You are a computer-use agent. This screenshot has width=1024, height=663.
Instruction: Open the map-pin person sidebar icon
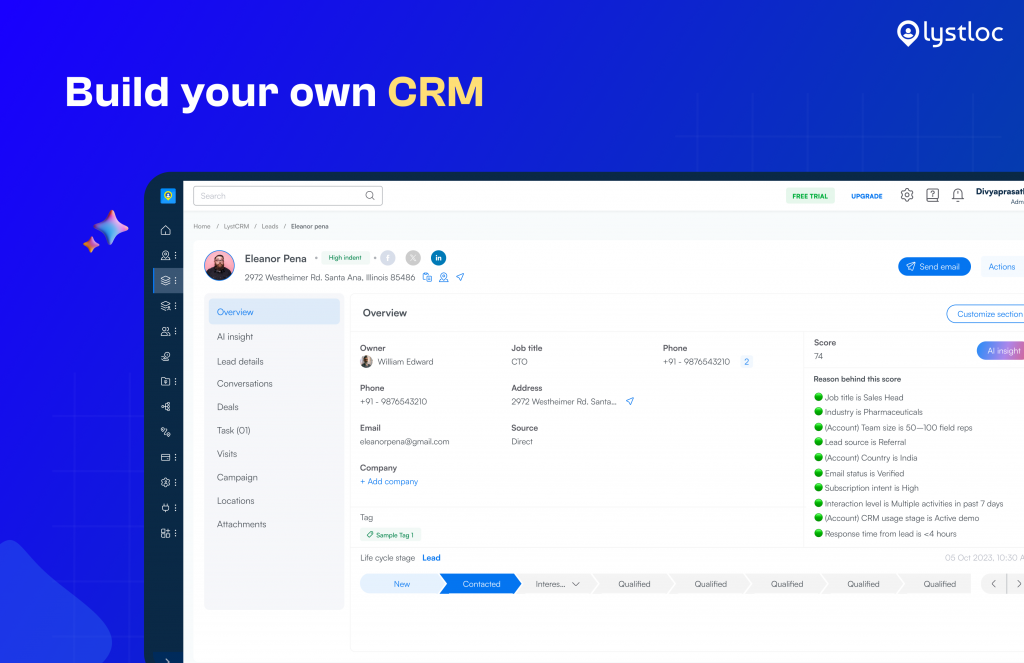[x=166, y=255]
